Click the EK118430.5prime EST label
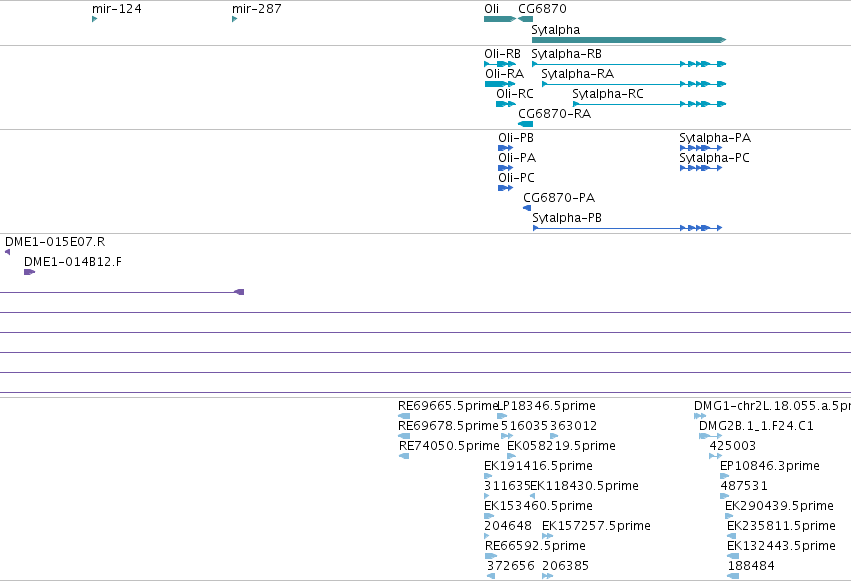Viewport: 851px width, 581px height. click(584, 486)
